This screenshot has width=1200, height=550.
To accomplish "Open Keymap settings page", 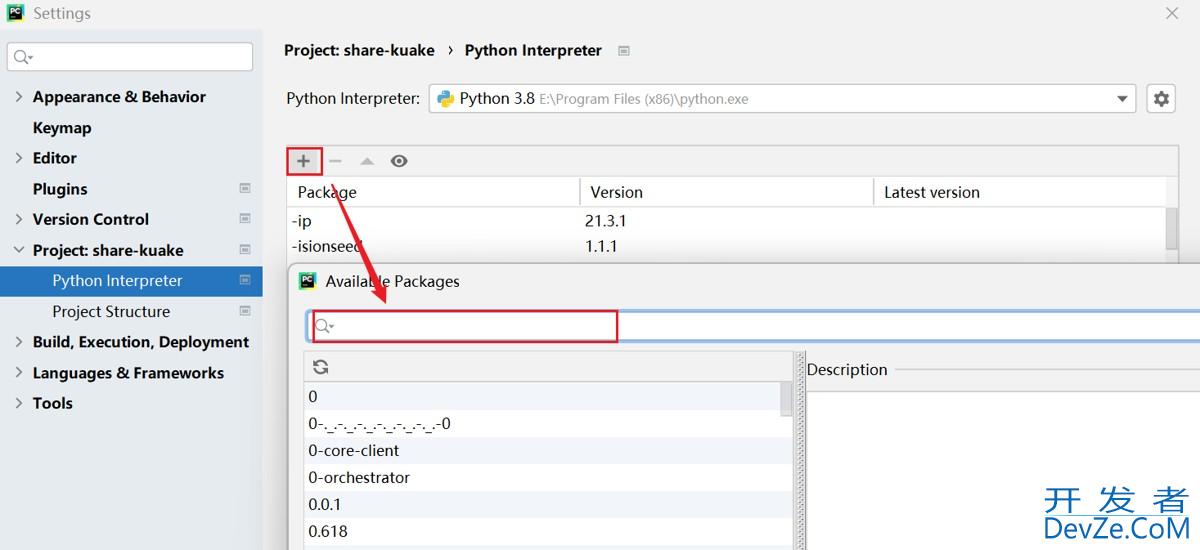I will pos(62,128).
